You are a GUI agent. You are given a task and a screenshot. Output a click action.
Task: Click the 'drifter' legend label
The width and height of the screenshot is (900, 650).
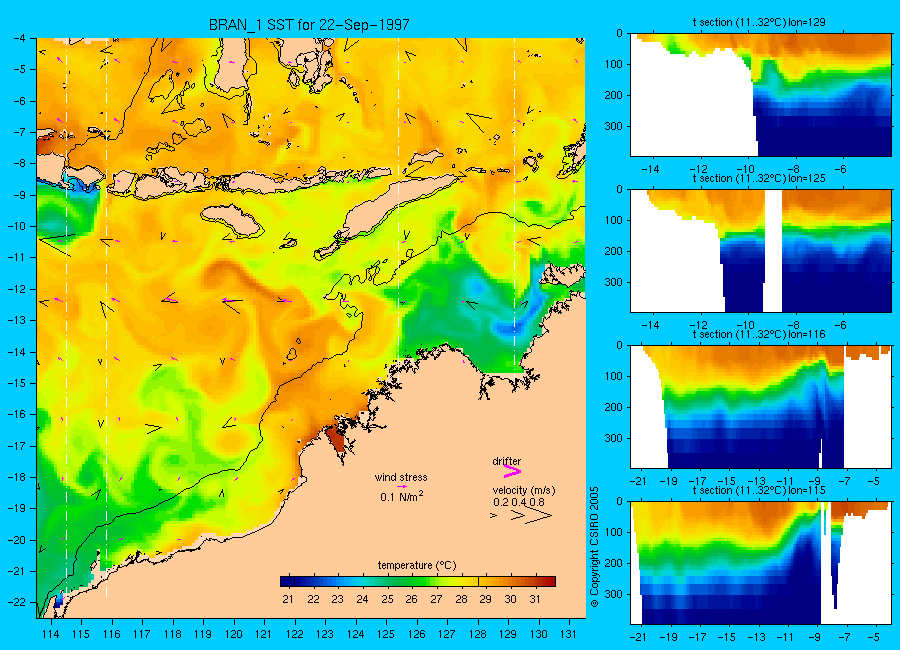pos(506,461)
